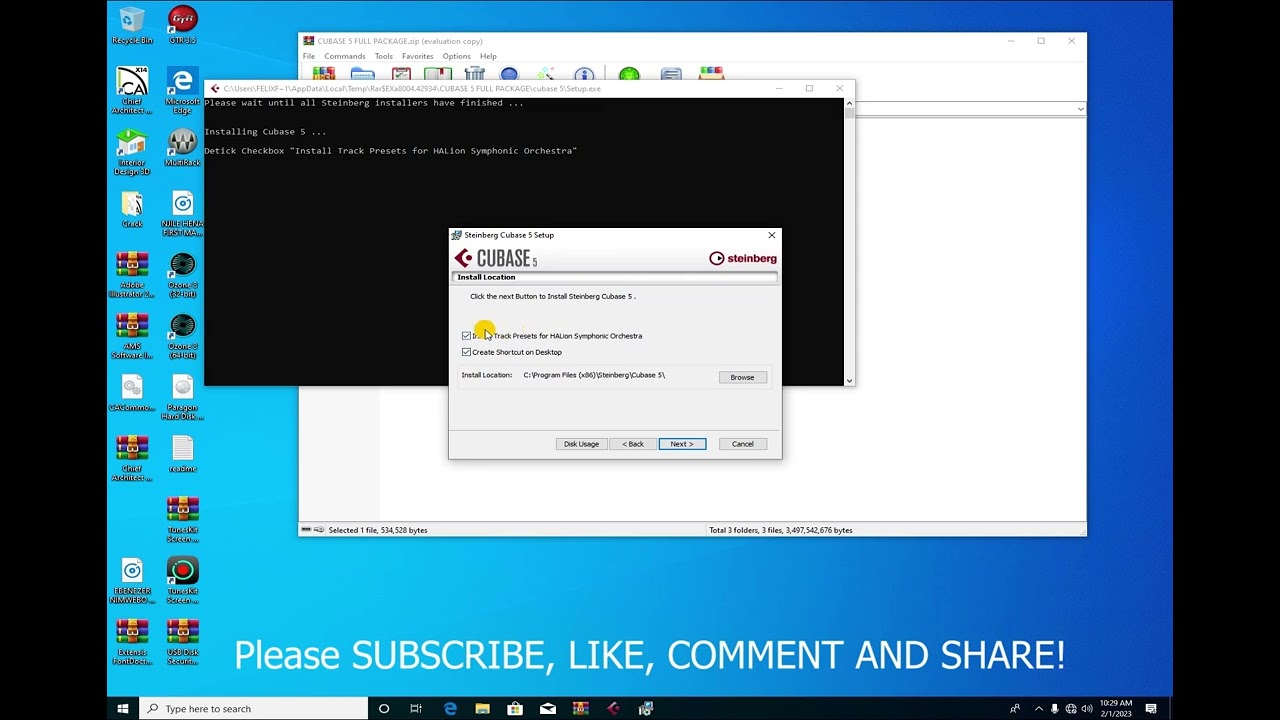Image resolution: width=1280 pixels, height=720 pixels.
Task: Select the Paragon Hard Disk desktop icon
Action: point(182,396)
